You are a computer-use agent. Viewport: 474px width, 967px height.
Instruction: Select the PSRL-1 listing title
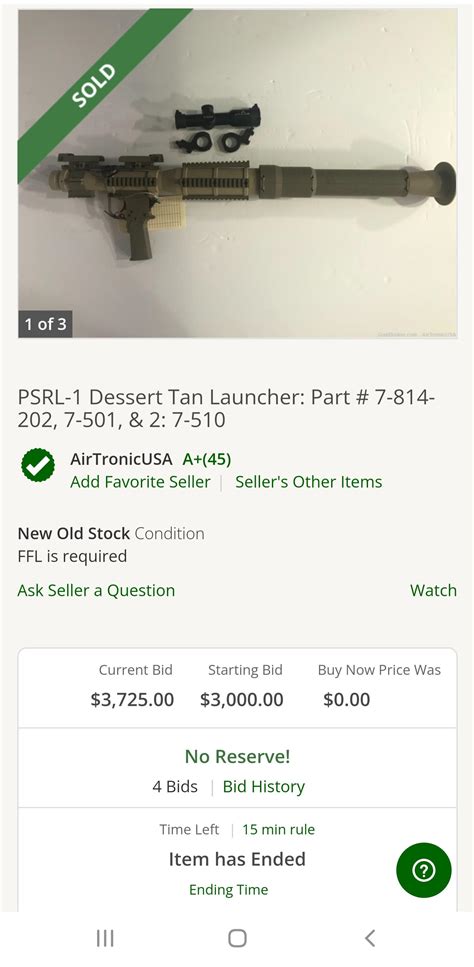click(226, 408)
